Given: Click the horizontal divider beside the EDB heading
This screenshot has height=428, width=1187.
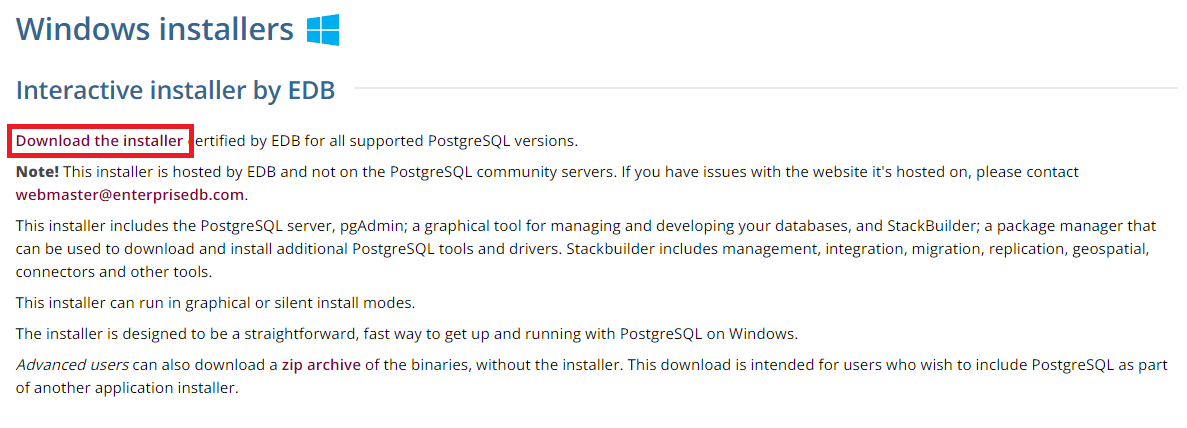Looking at the screenshot, I should (x=760, y=89).
